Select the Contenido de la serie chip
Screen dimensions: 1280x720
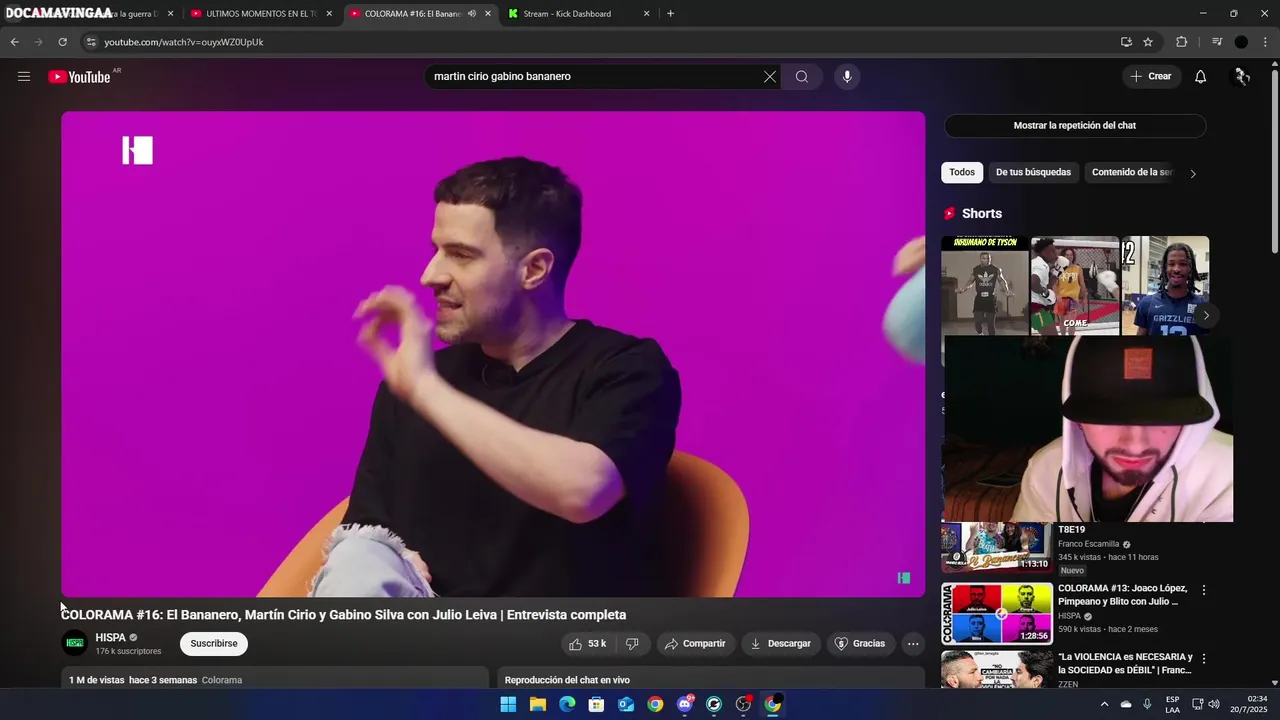(1131, 172)
